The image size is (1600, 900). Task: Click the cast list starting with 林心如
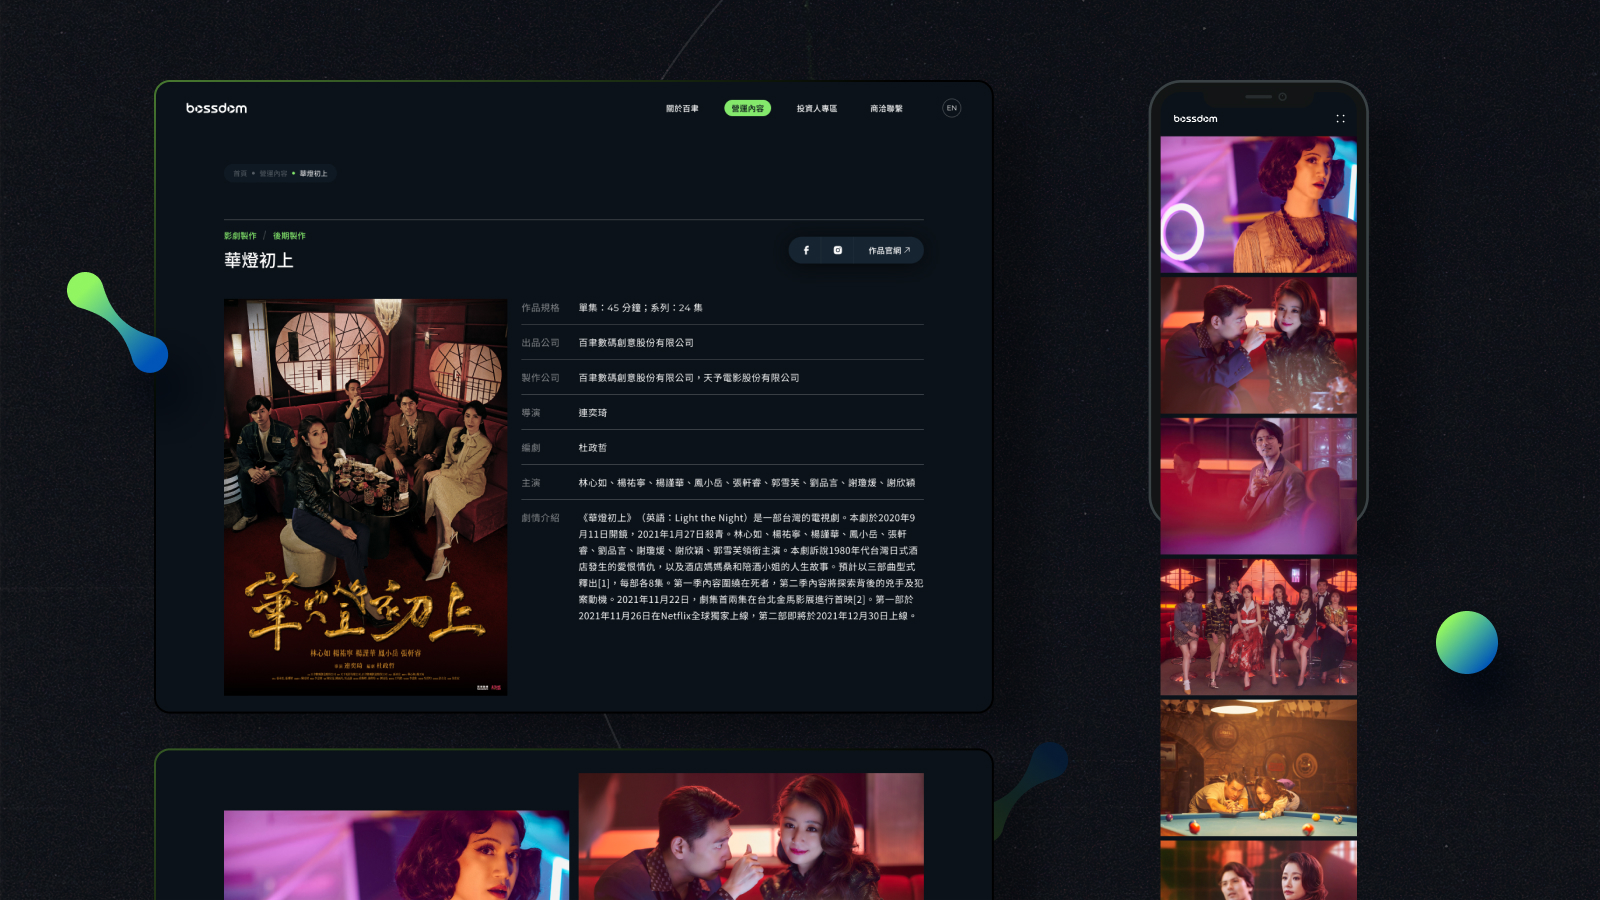(x=746, y=483)
